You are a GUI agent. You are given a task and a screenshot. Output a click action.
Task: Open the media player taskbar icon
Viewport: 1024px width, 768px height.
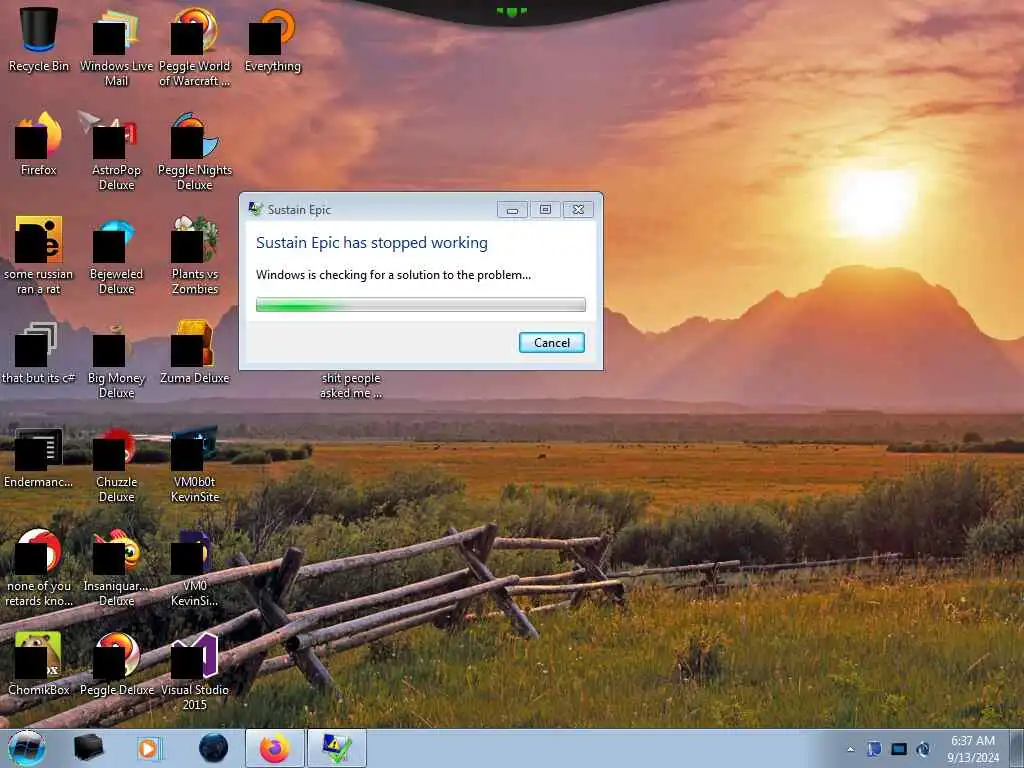pyautogui.click(x=150, y=748)
